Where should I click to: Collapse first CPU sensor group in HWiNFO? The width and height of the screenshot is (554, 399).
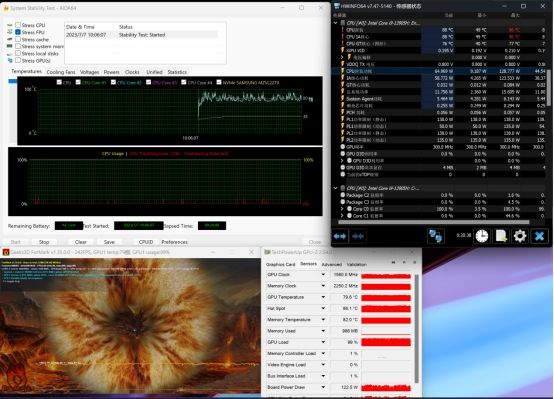tap(336, 23)
